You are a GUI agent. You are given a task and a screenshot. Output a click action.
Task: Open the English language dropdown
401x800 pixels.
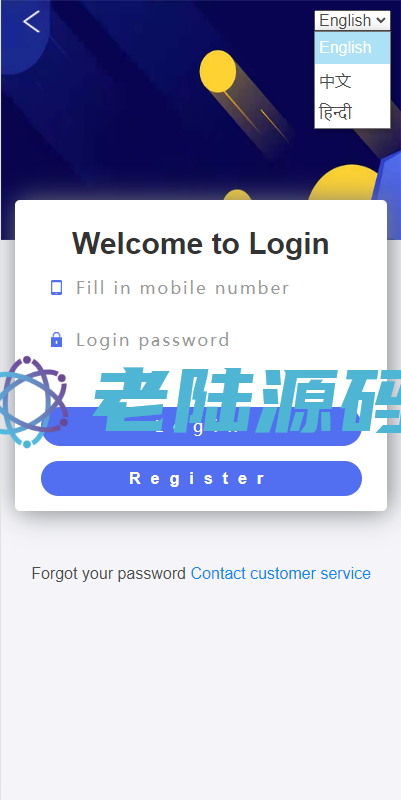352,20
